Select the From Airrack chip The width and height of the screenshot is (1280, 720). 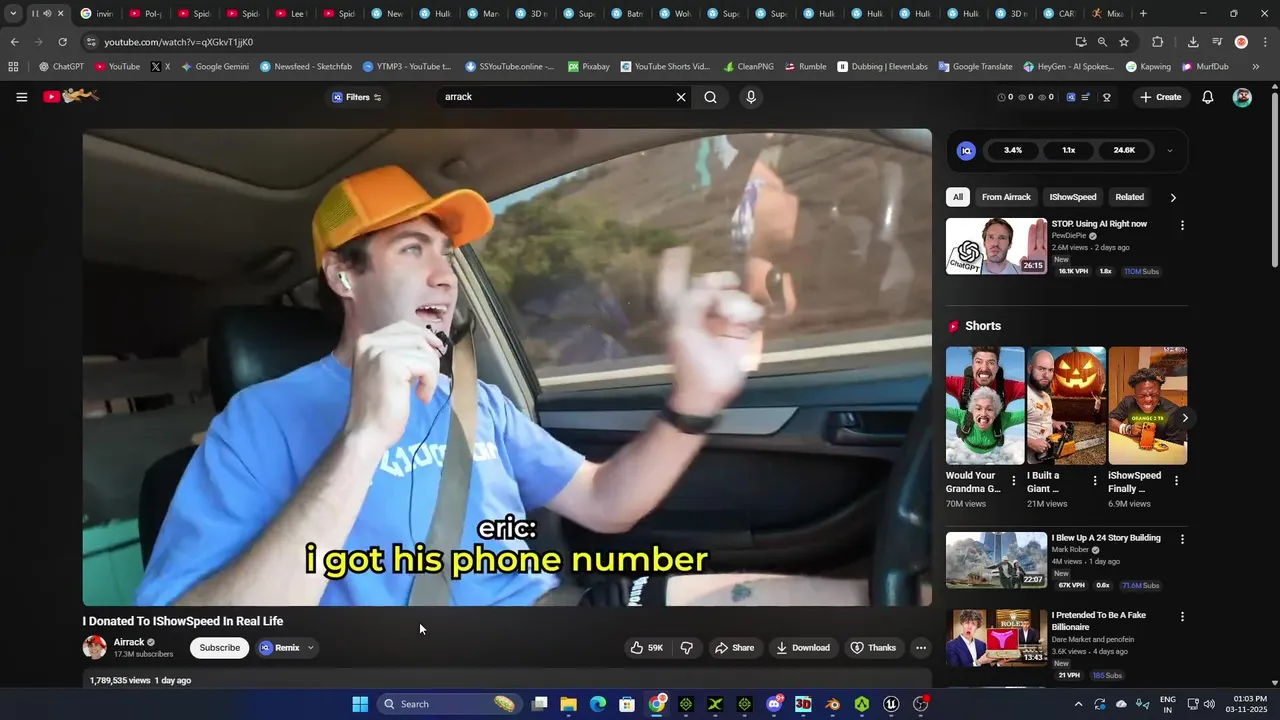click(1006, 197)
